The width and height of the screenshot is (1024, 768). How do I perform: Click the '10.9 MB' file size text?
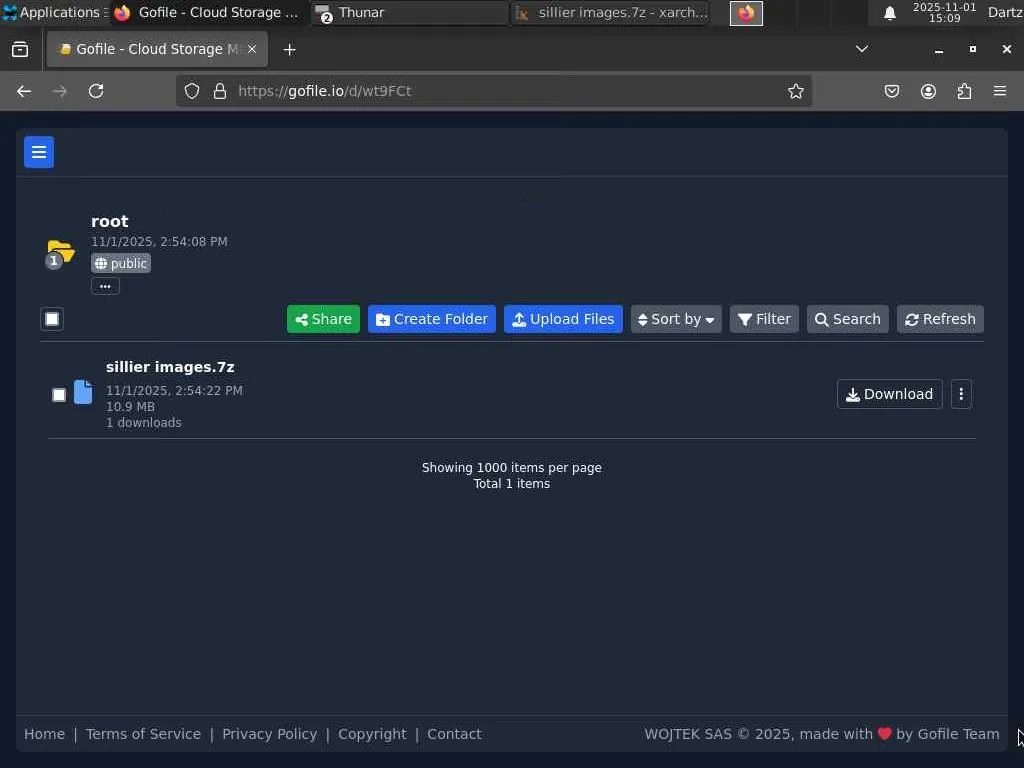point(131,406)
